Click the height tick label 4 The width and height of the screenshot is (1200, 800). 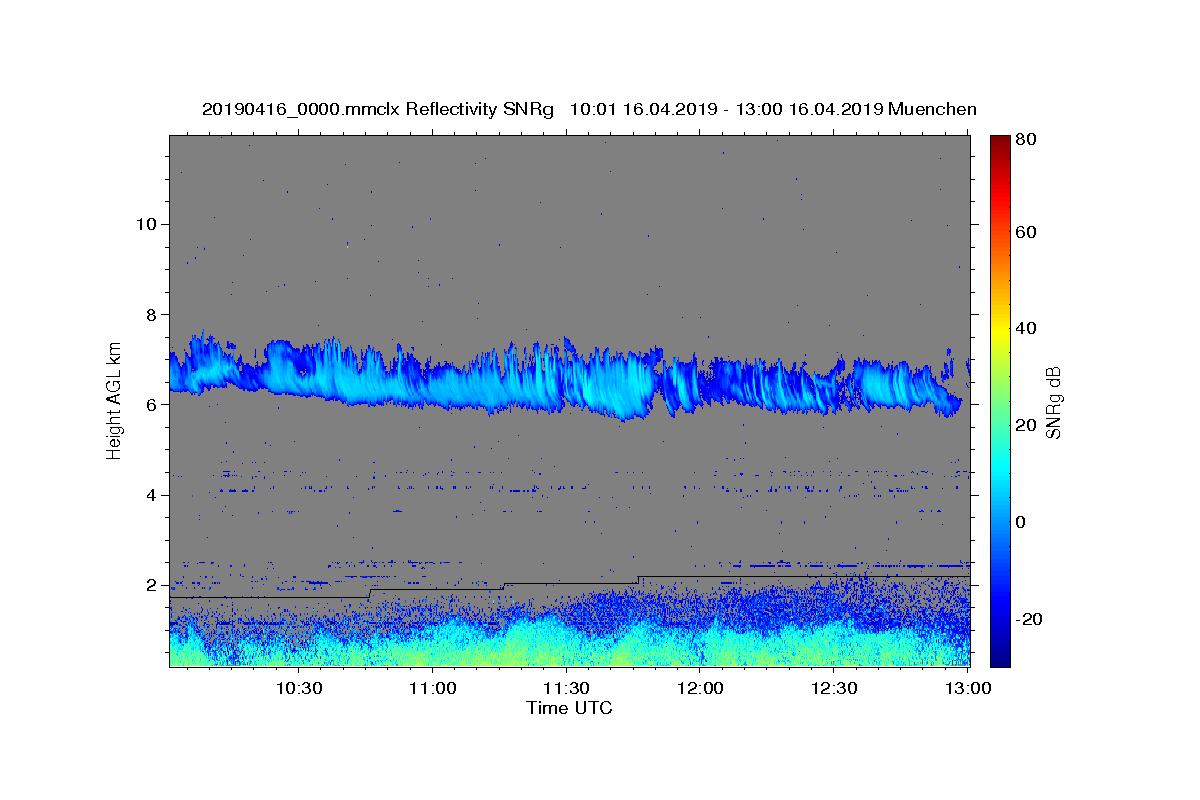(151, 495)
